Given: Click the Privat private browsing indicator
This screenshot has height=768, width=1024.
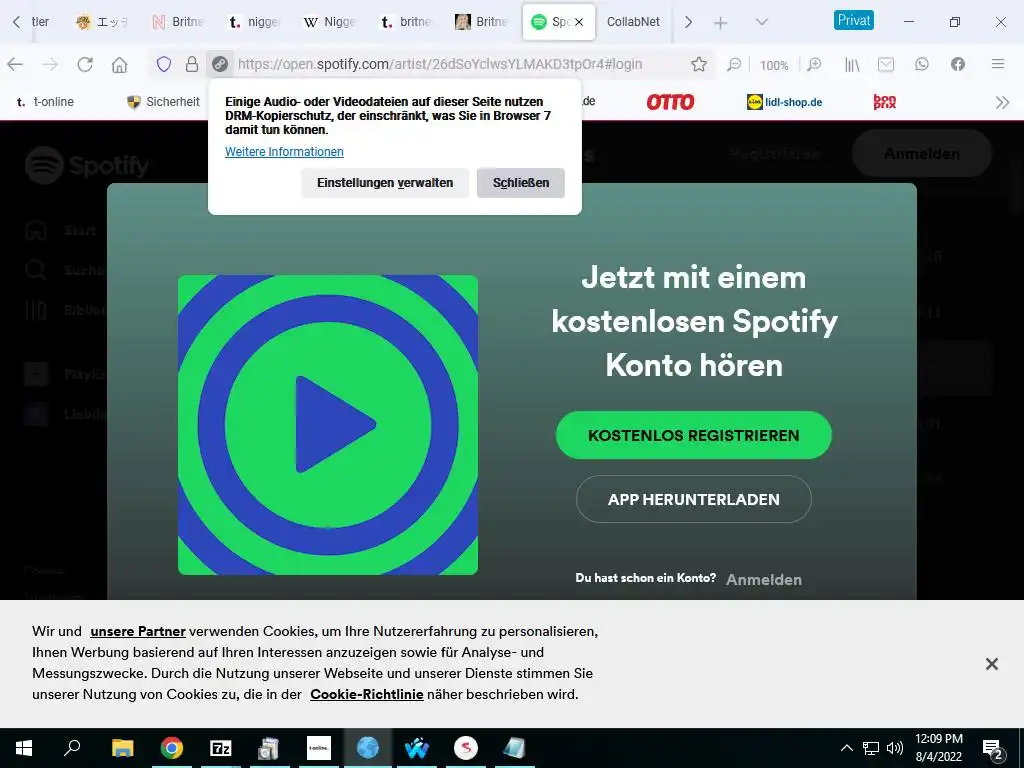Looking at the screenshot, I should coord(854,20).
